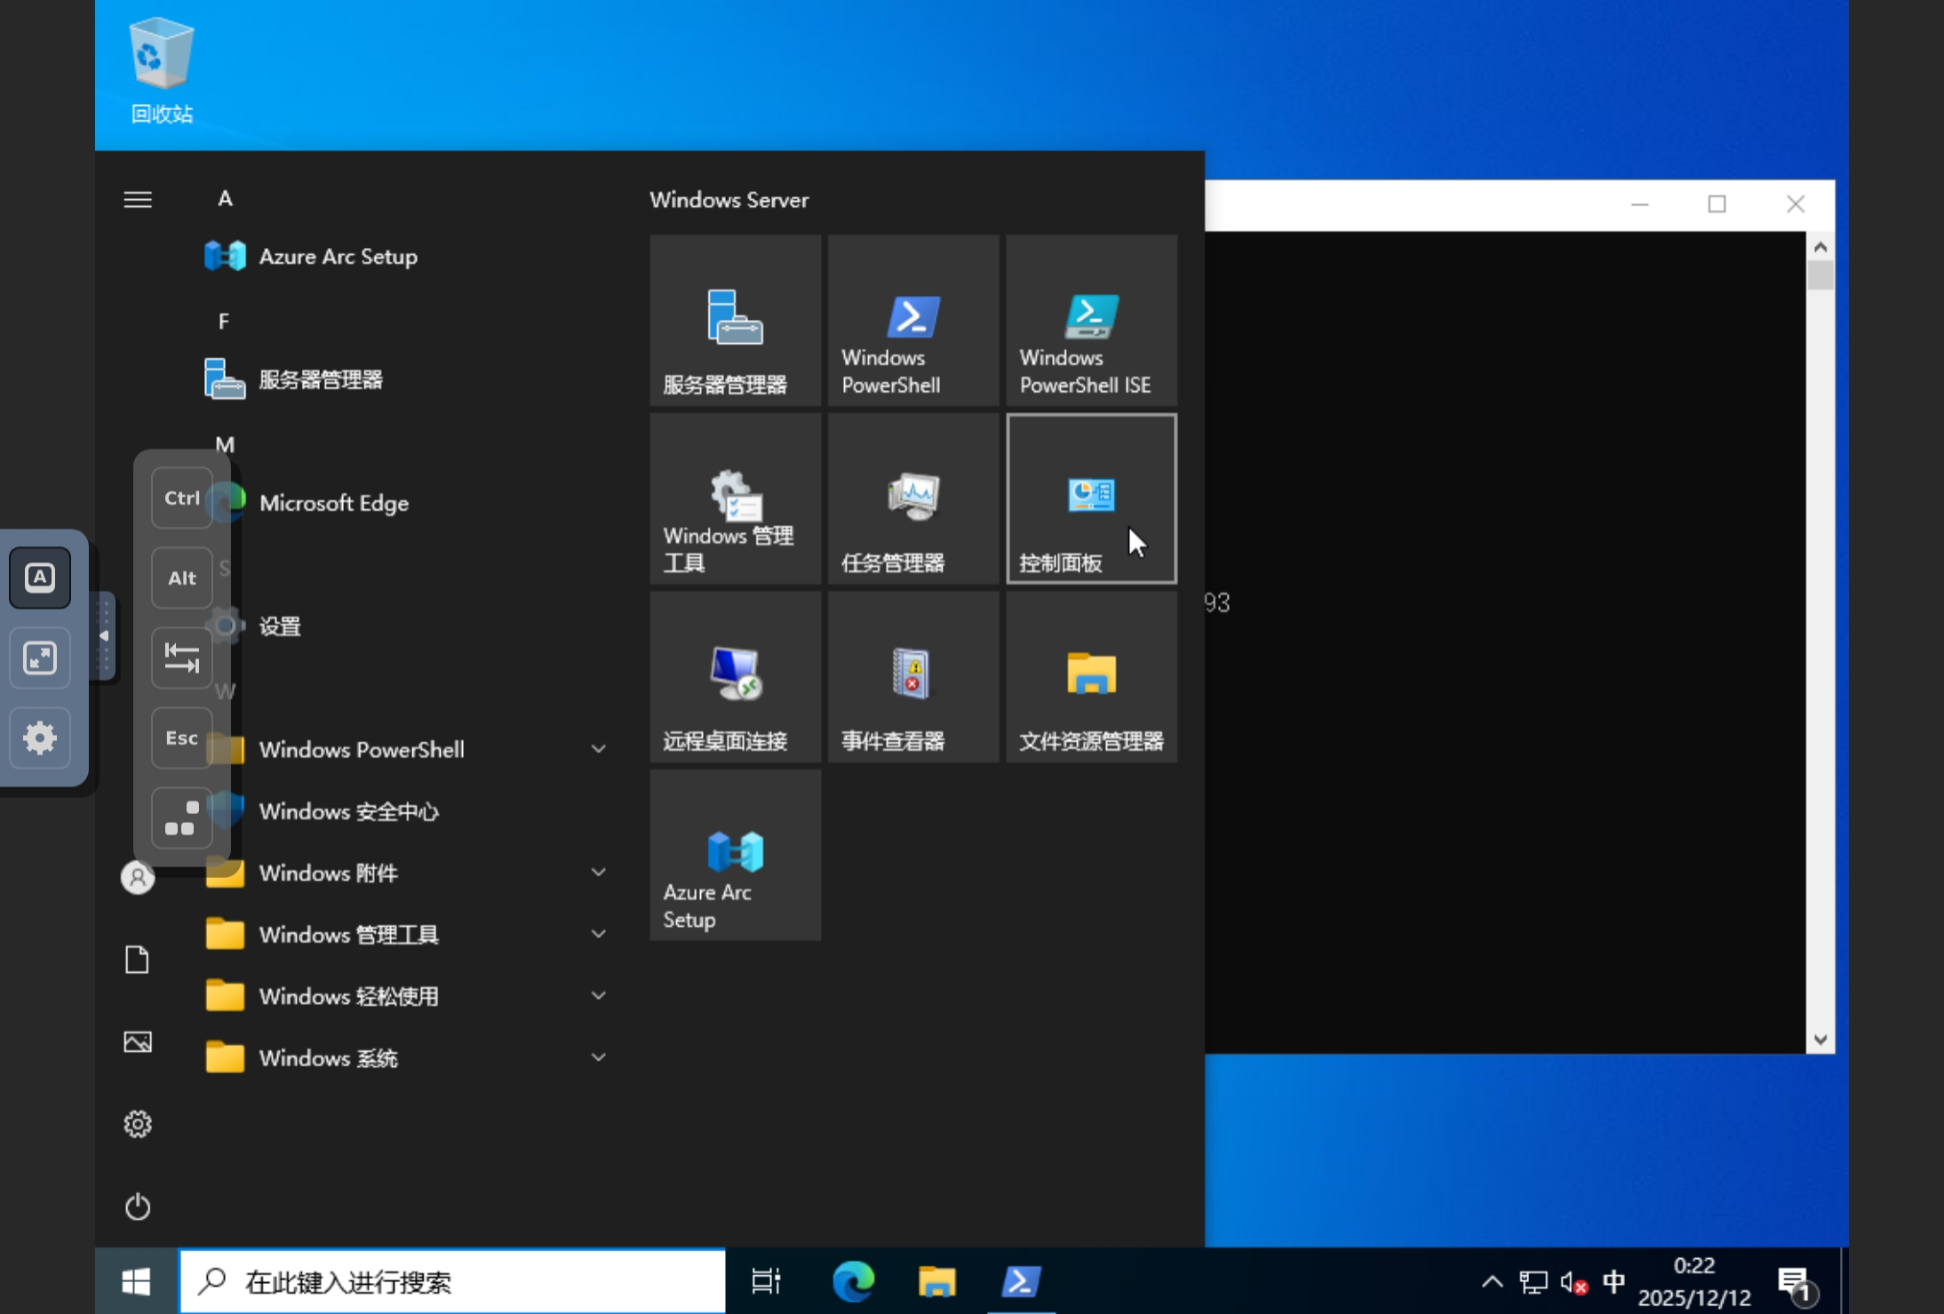
Task: Expand the Windows PowerShell folder
Action: click(361, 749)
